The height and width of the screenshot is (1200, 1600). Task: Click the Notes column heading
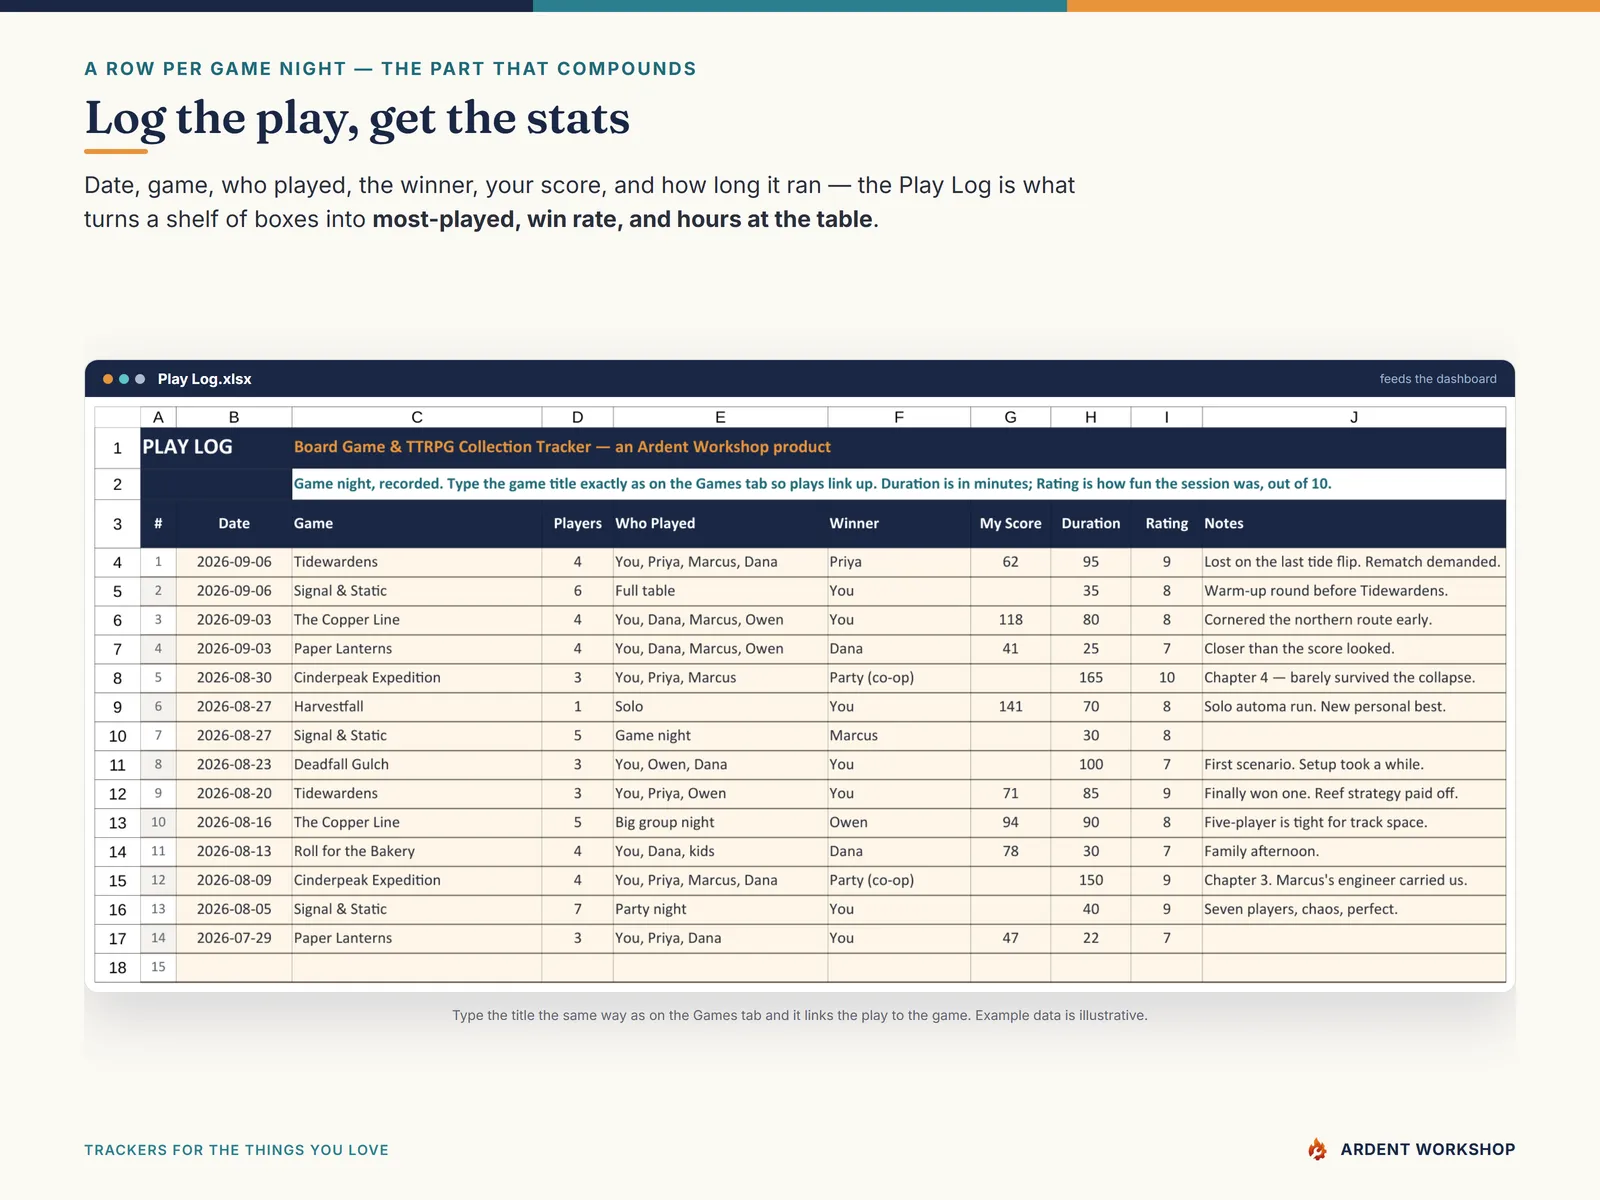pyautogui.click(x=1354, y=523)
